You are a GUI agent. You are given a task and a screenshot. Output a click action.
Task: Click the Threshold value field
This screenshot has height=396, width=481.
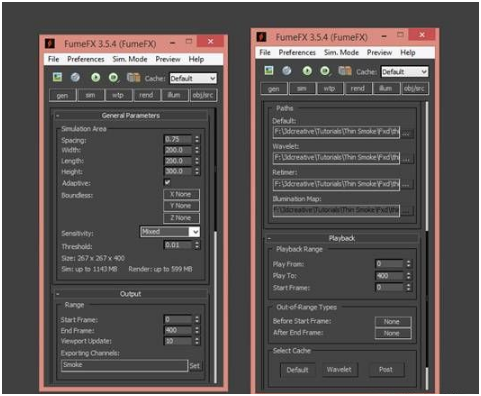click(x=178, y=245)
